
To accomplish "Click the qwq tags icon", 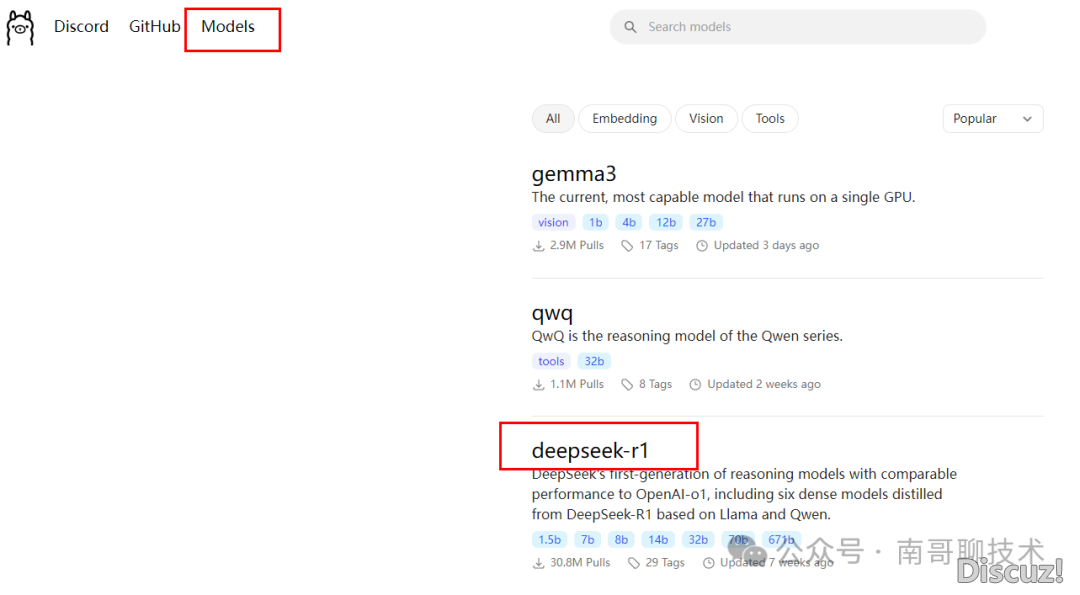I will pyautogui.click(x=627, y=385).
